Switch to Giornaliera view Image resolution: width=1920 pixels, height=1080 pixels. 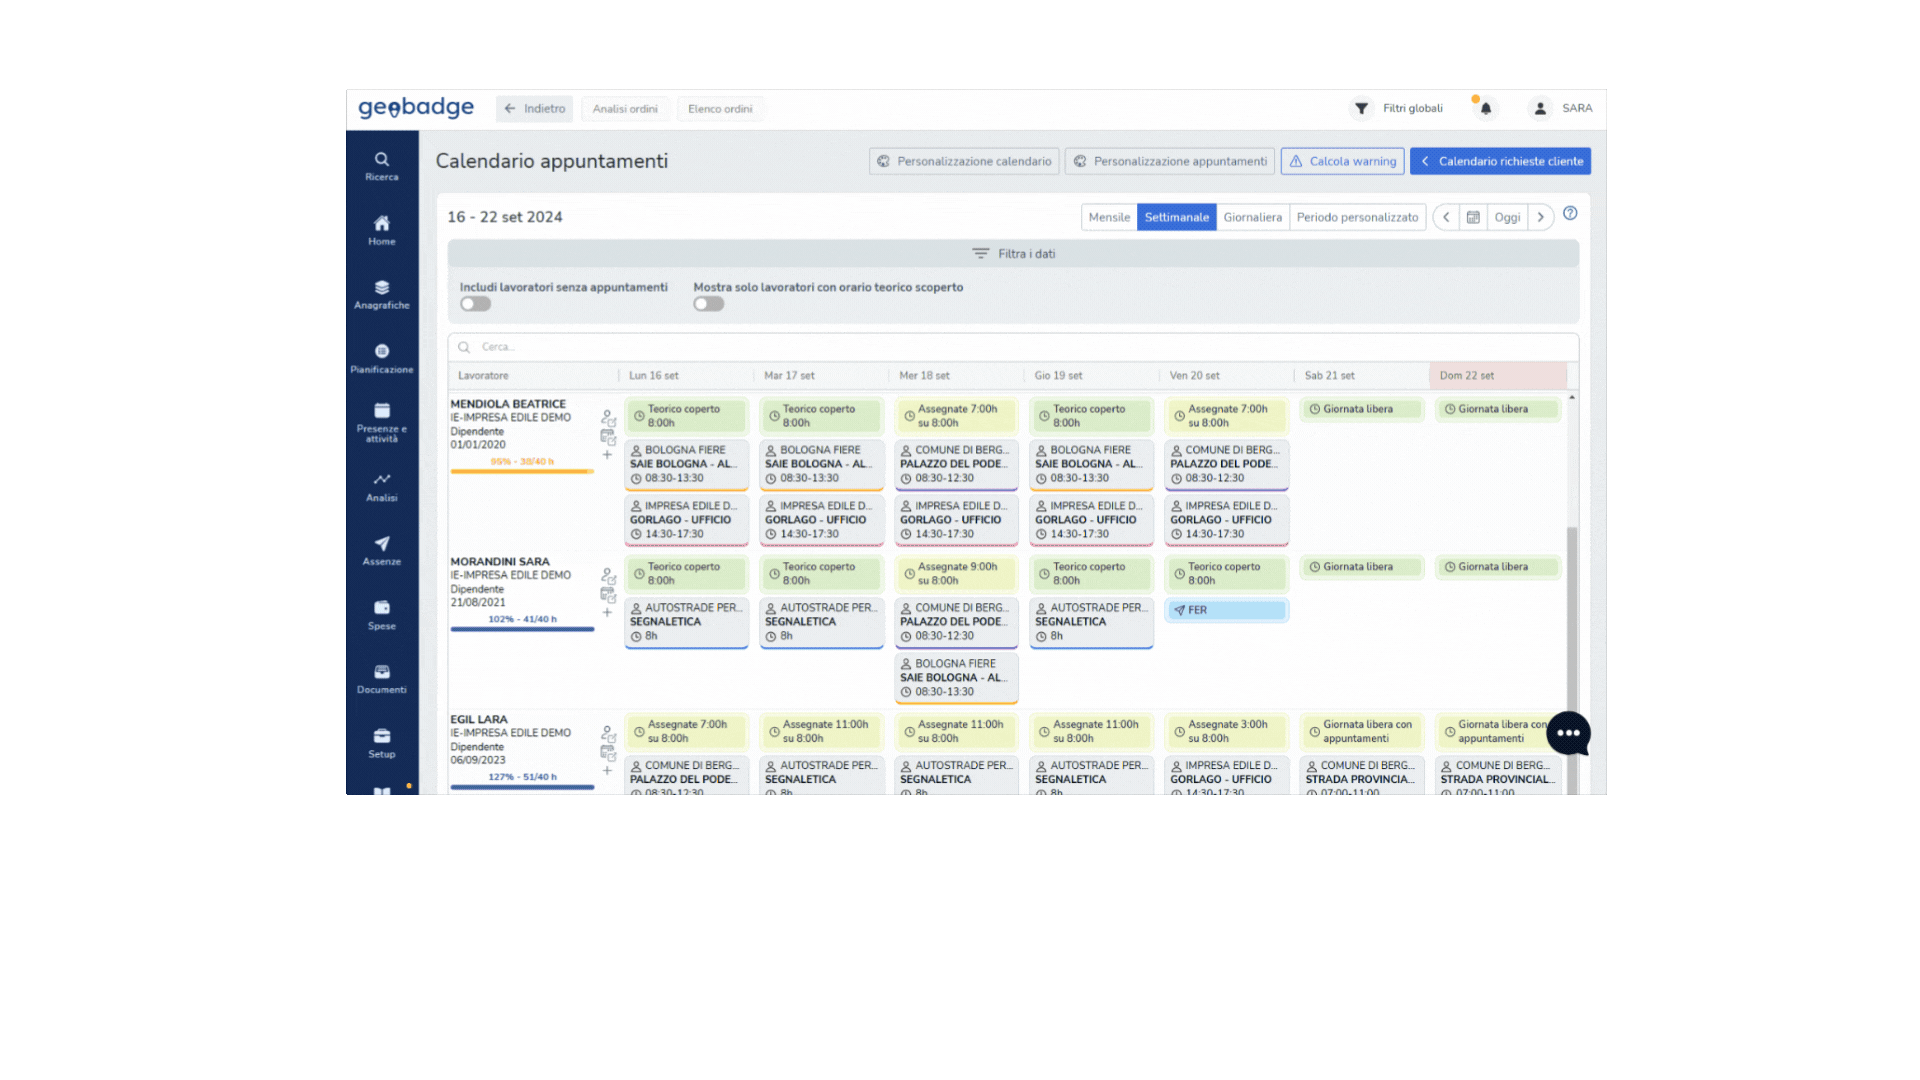[x=1252, y=217]
